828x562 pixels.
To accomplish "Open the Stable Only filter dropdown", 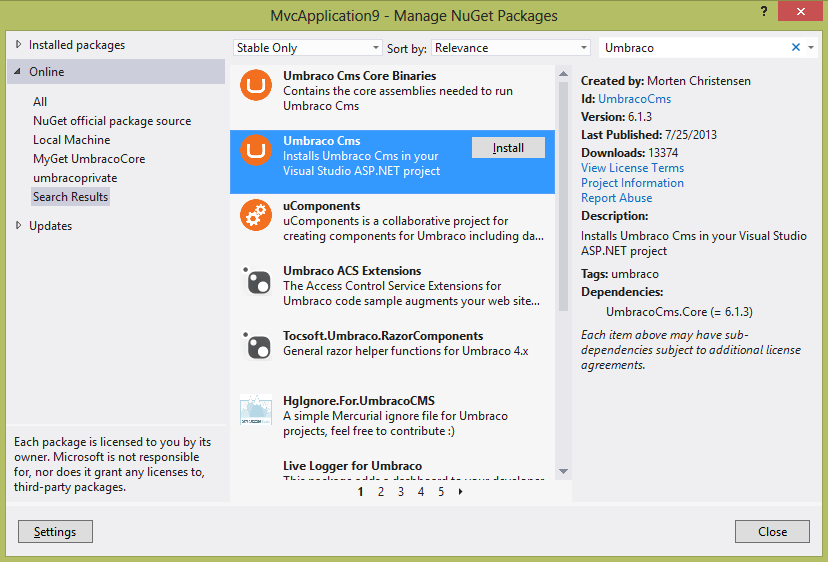I will tap(307, 48).
